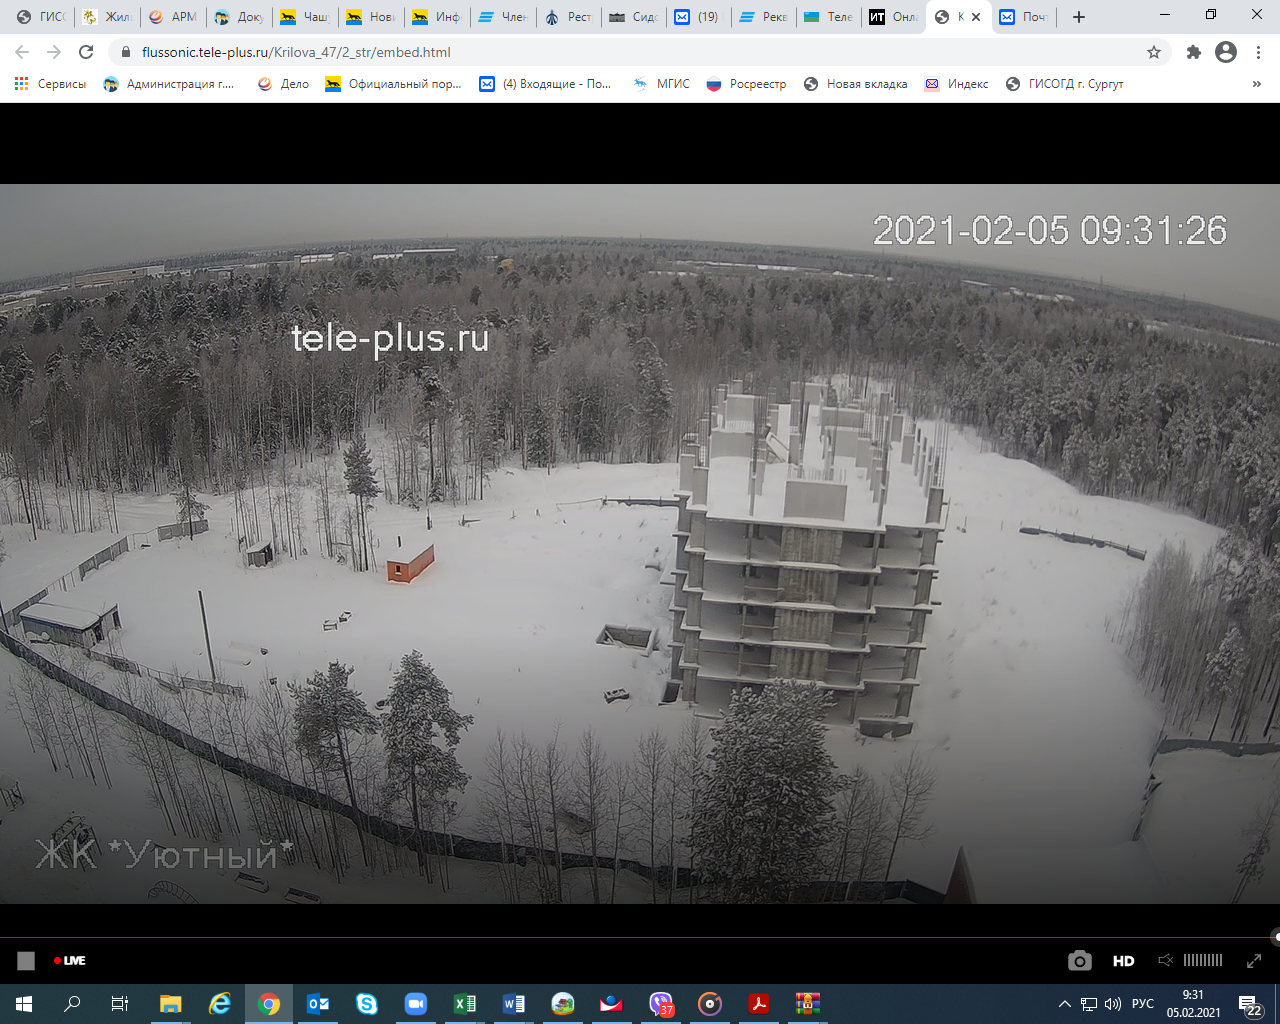Enter fullscreen mode in the player
This screenshot has width=1280, height=1024.
1253,961
